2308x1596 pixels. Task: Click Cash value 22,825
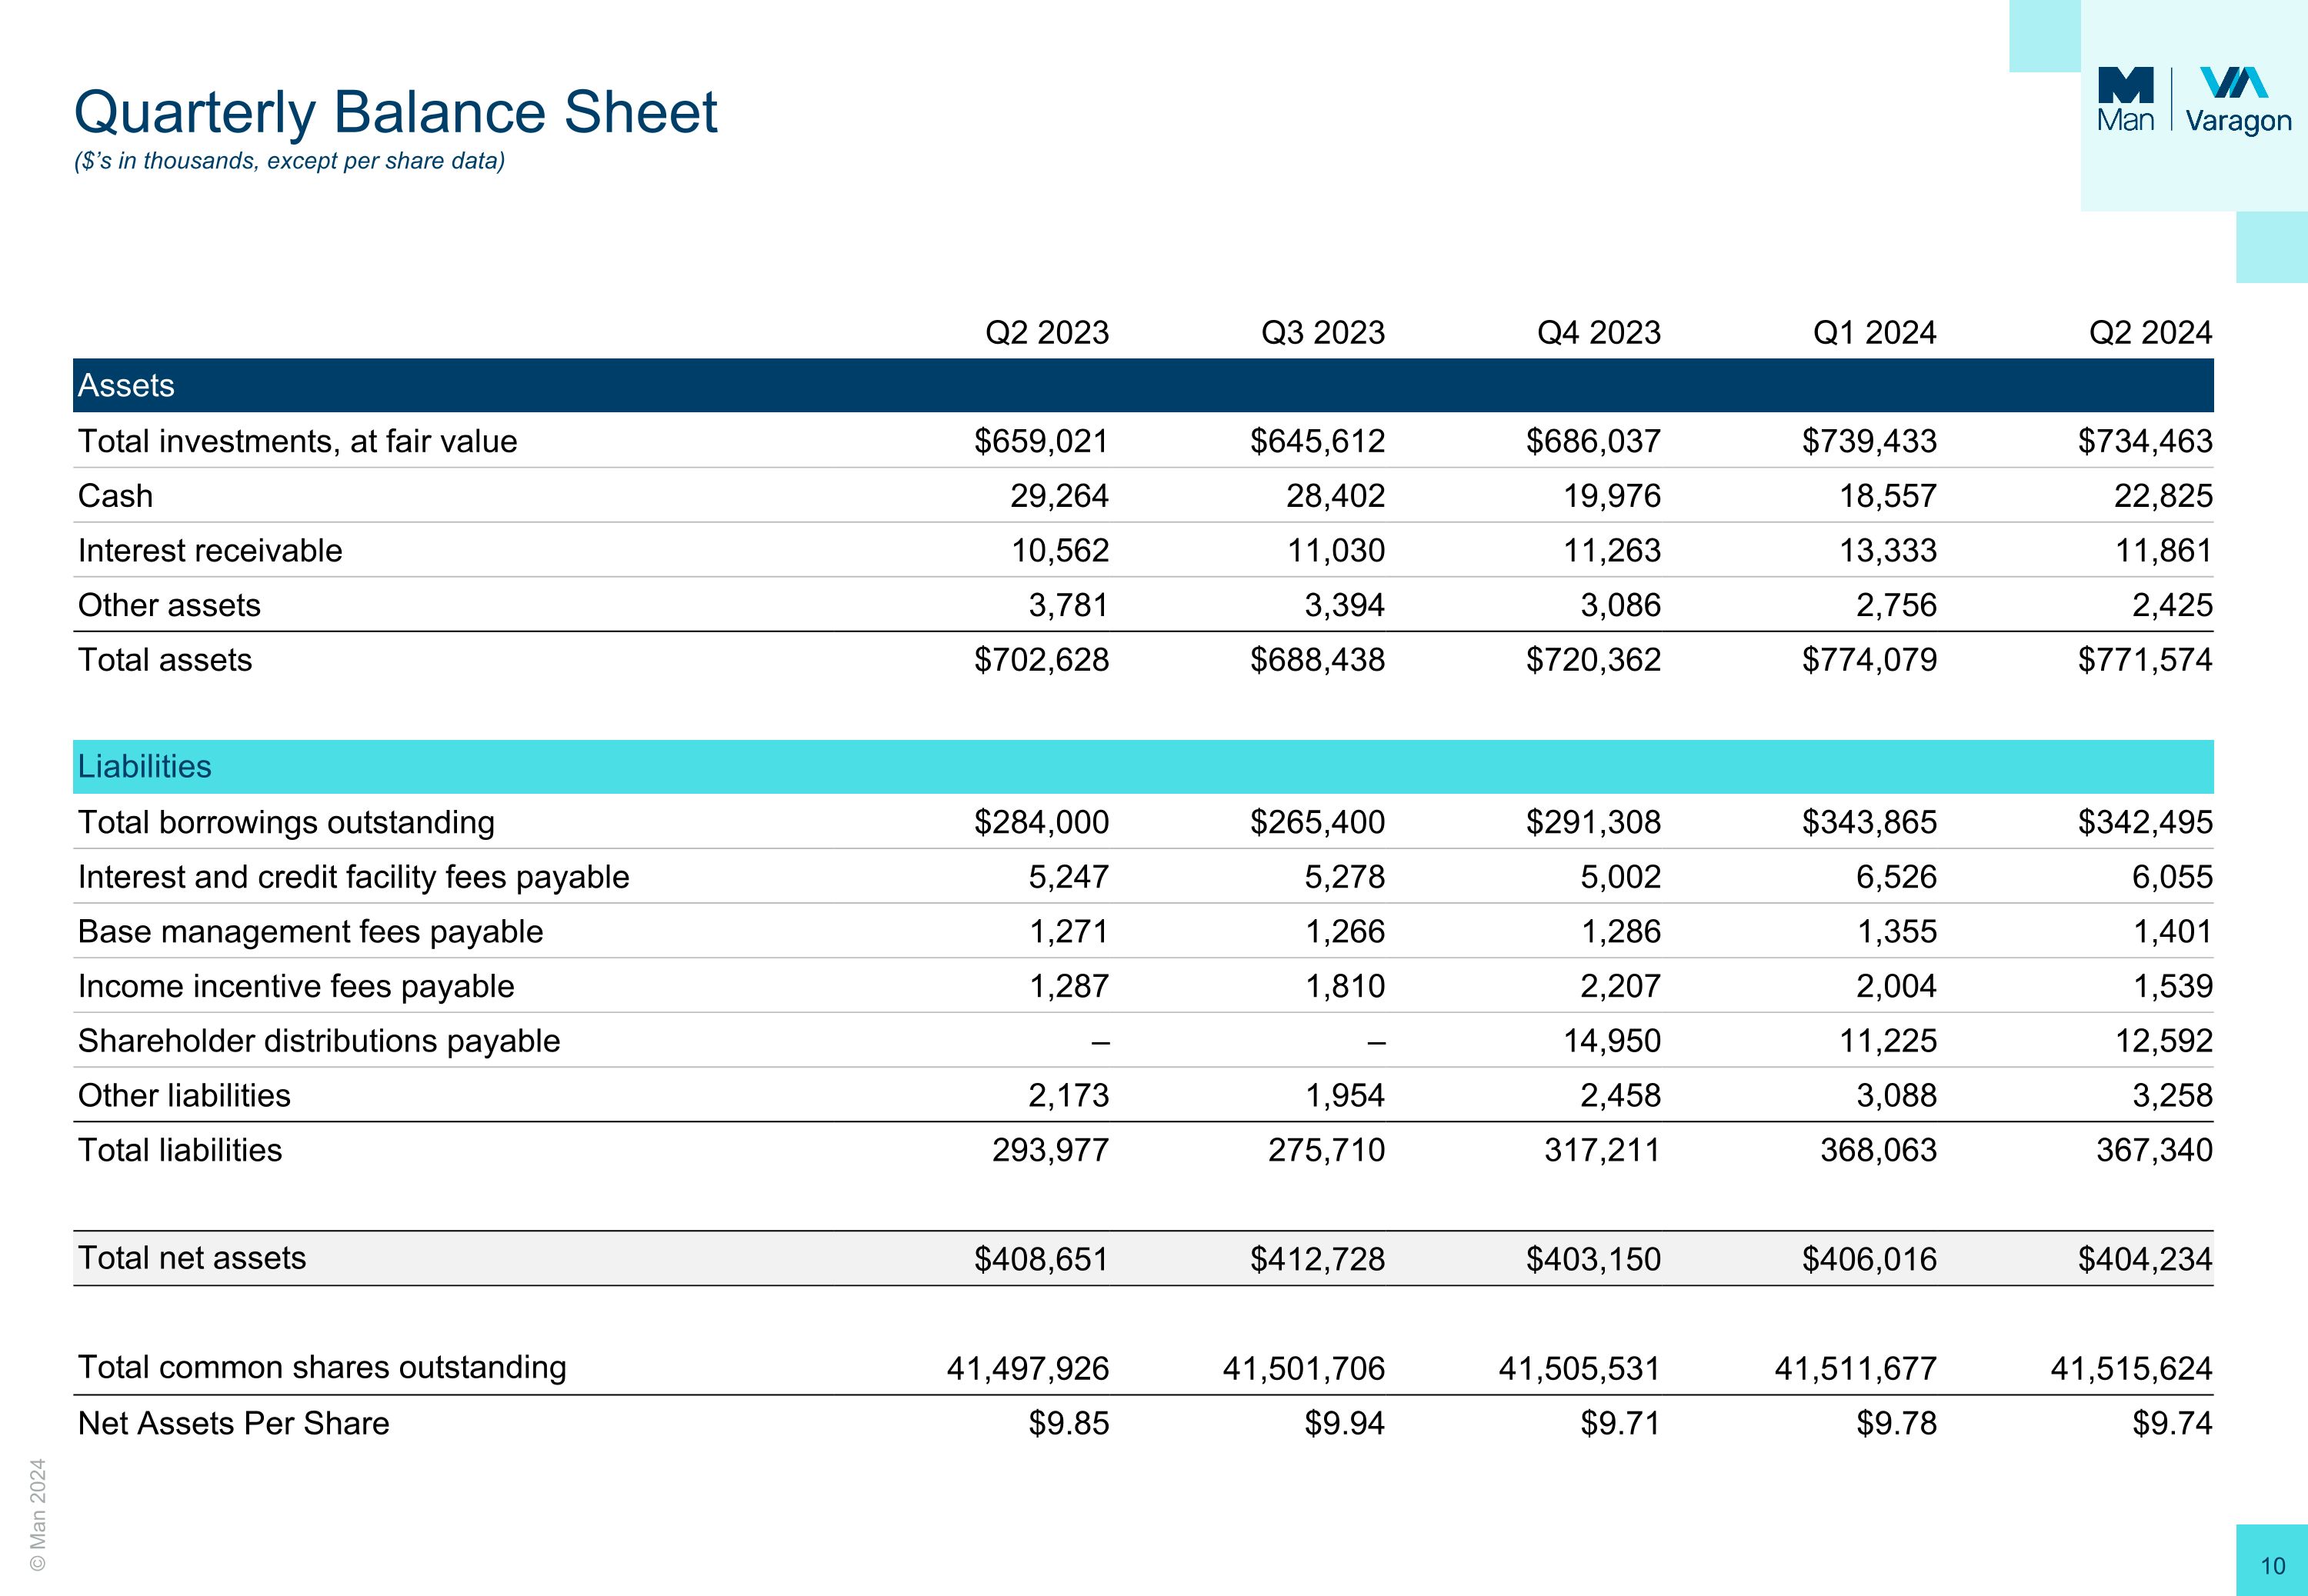tap(2164, 496)
